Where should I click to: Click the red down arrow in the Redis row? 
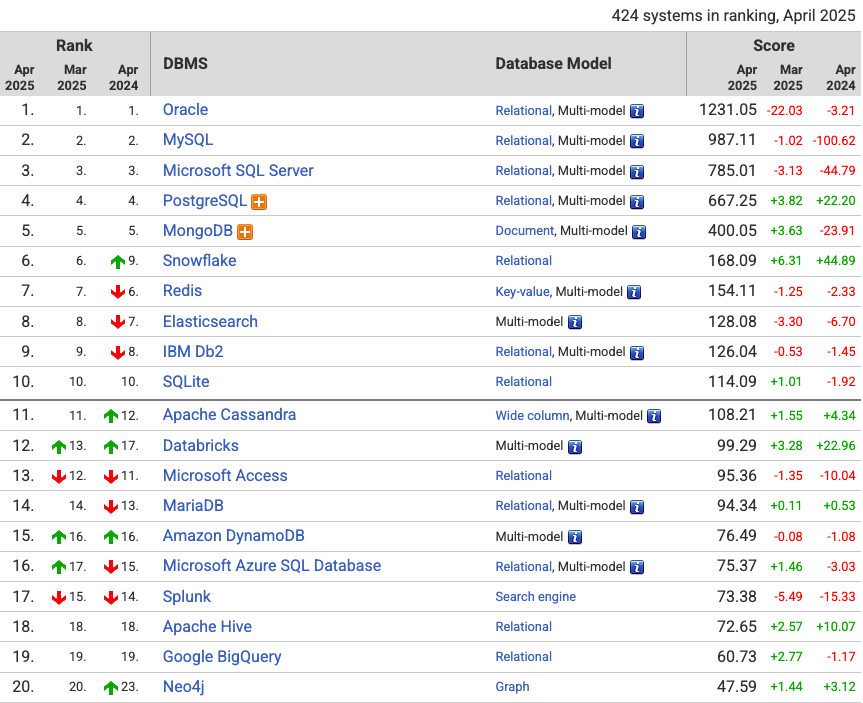118,291
